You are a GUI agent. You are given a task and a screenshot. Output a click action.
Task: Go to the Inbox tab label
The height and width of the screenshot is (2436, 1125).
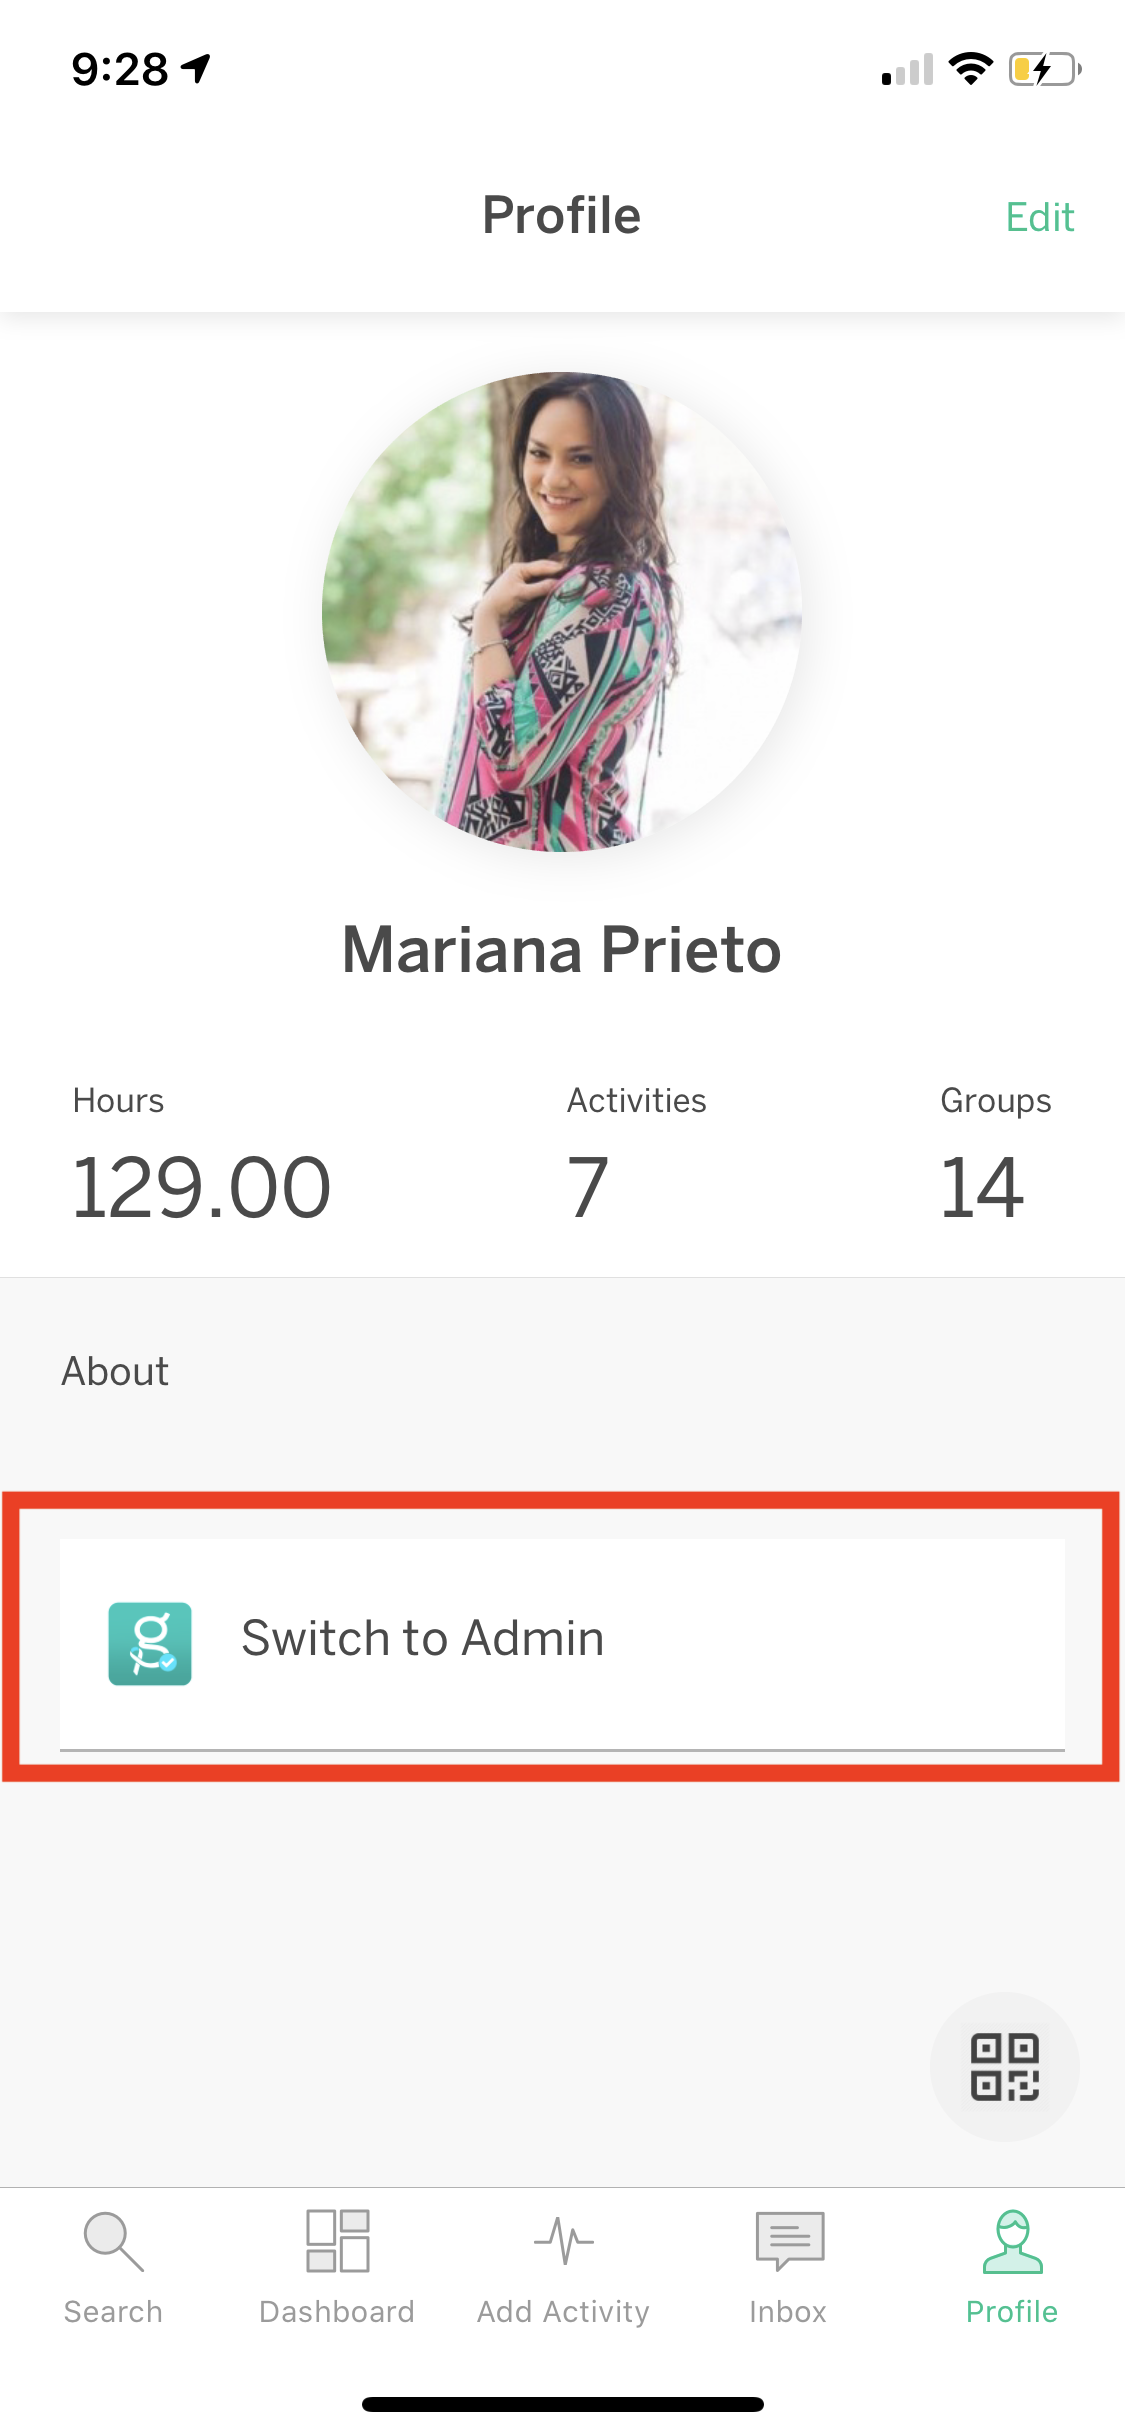tap(788, 2312)
